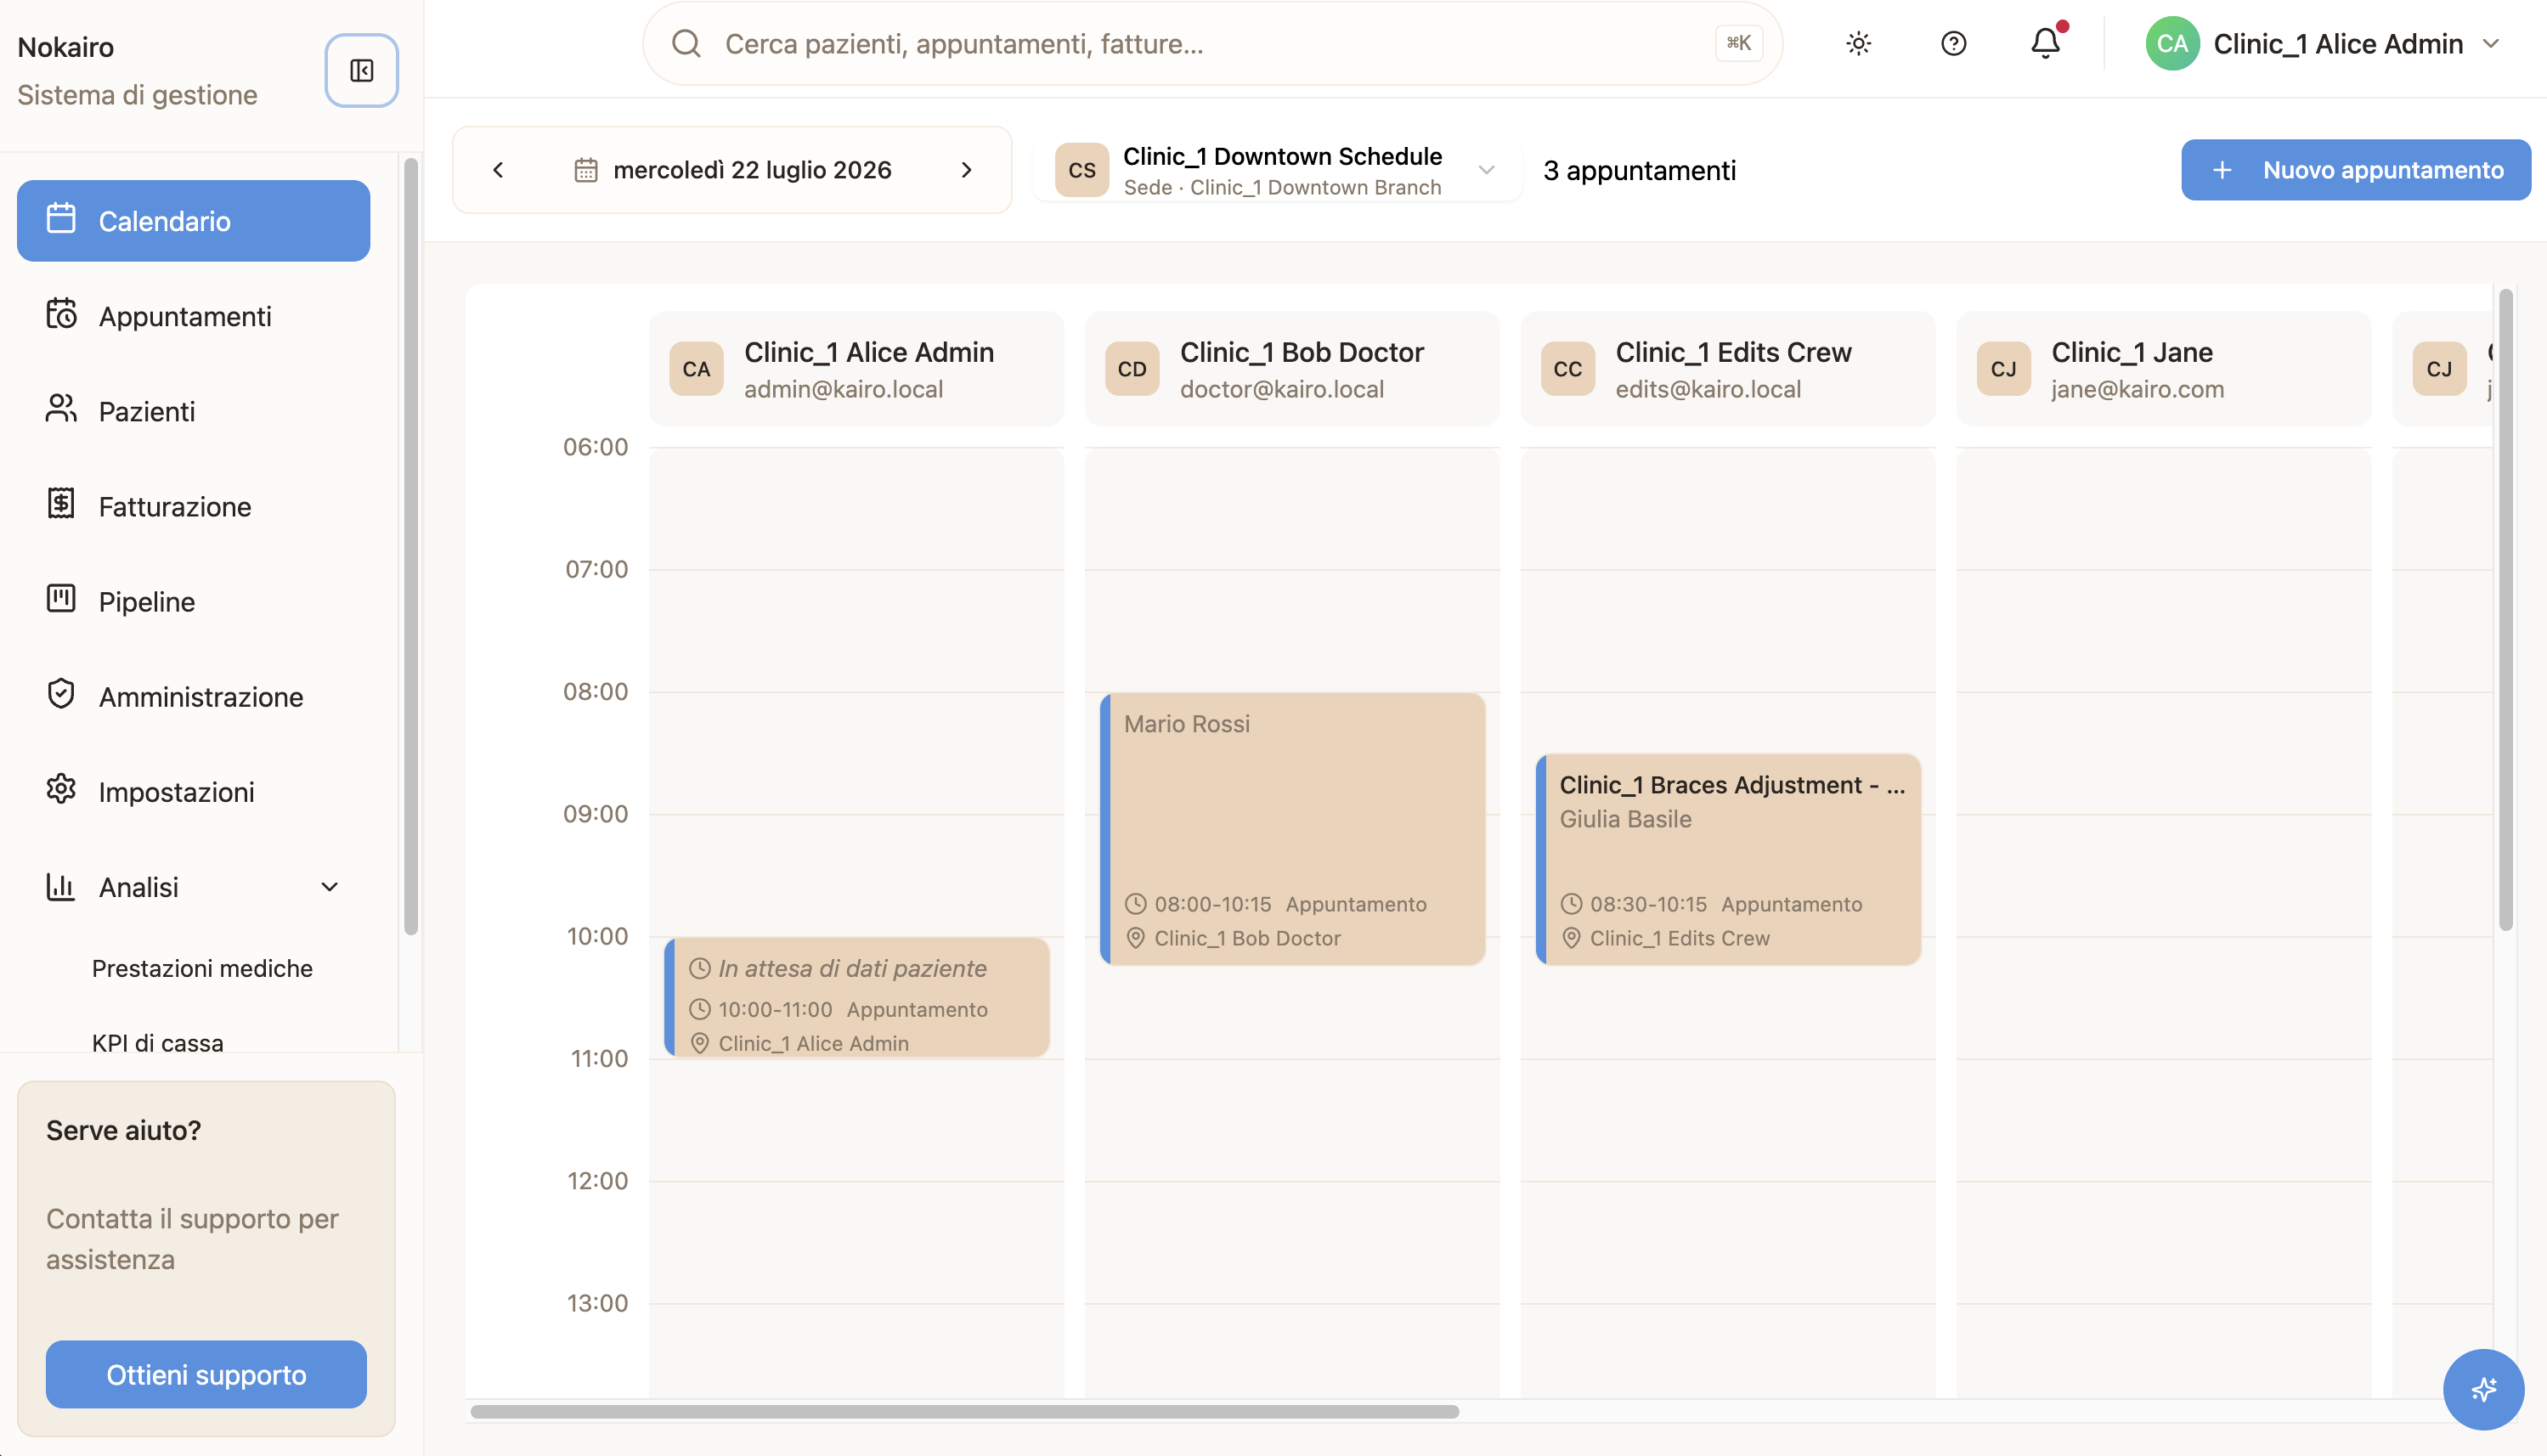This screenshot has height=1456, width=2547.
Task: Select the Clinic_1 Bob Doctor column header
Action: point(1292,369)
